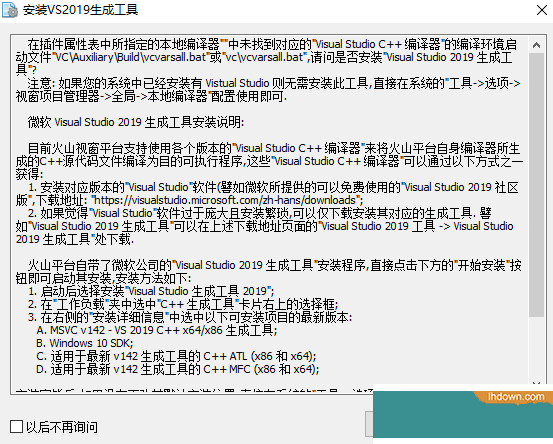Close the 安装VS2019生成工具 dialog
553x444 pixels.
click(x=542, y=10)
